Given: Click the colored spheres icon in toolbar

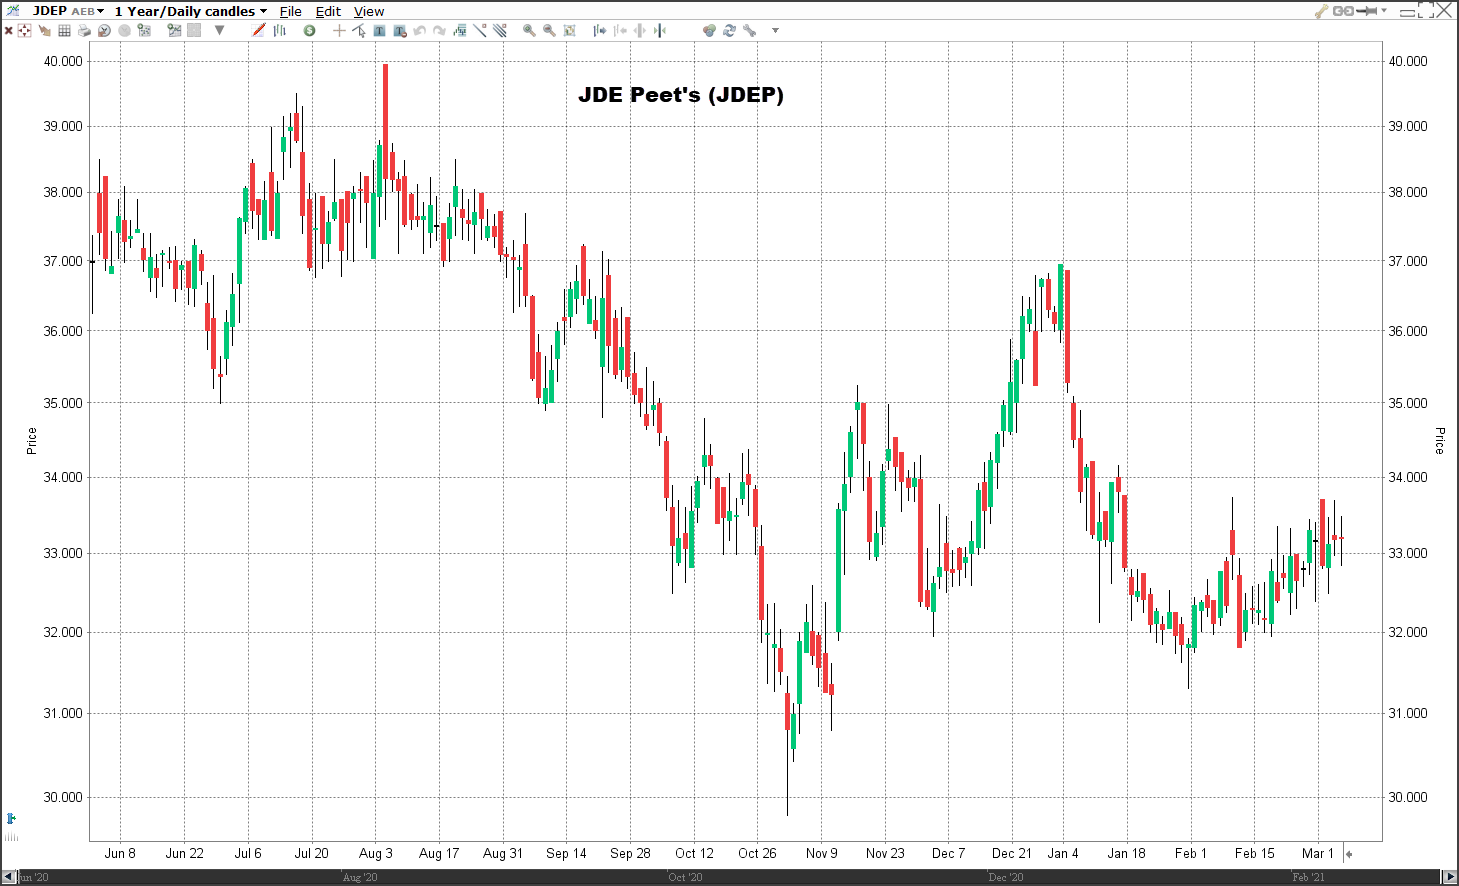Looking at the screenshot, I should (709, 30).
